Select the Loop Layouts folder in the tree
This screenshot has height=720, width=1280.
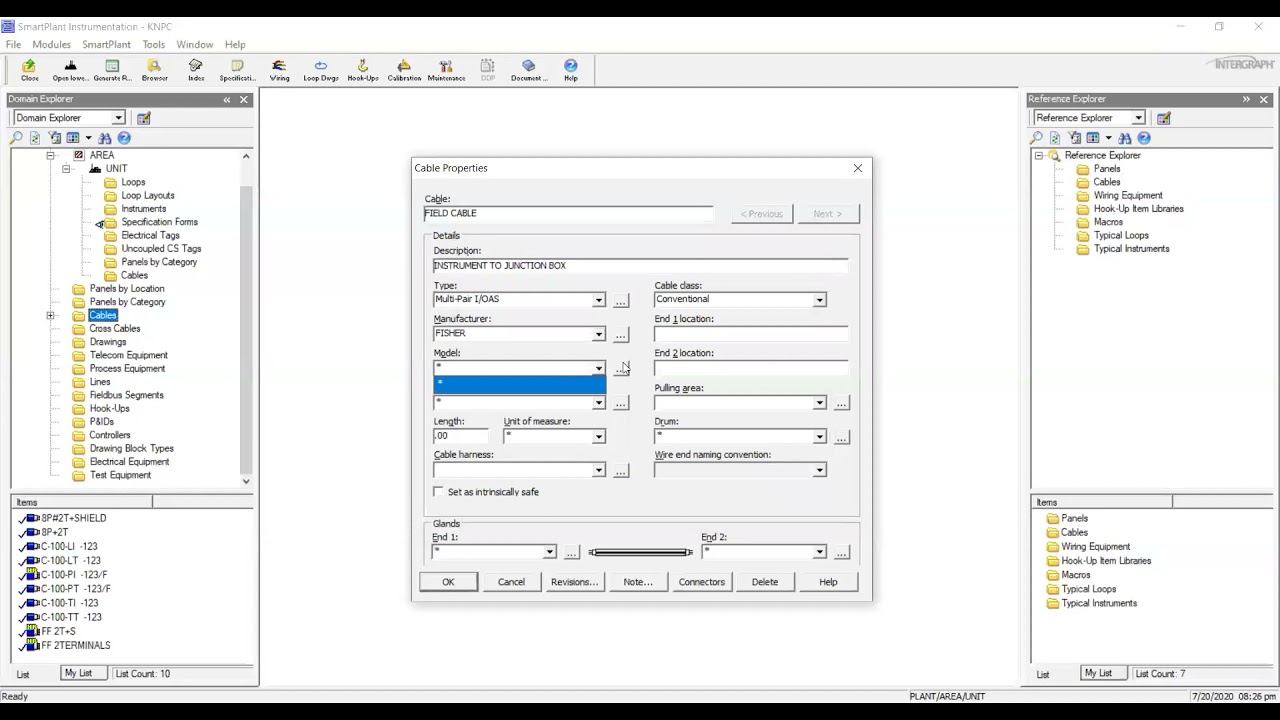[148, 196]
